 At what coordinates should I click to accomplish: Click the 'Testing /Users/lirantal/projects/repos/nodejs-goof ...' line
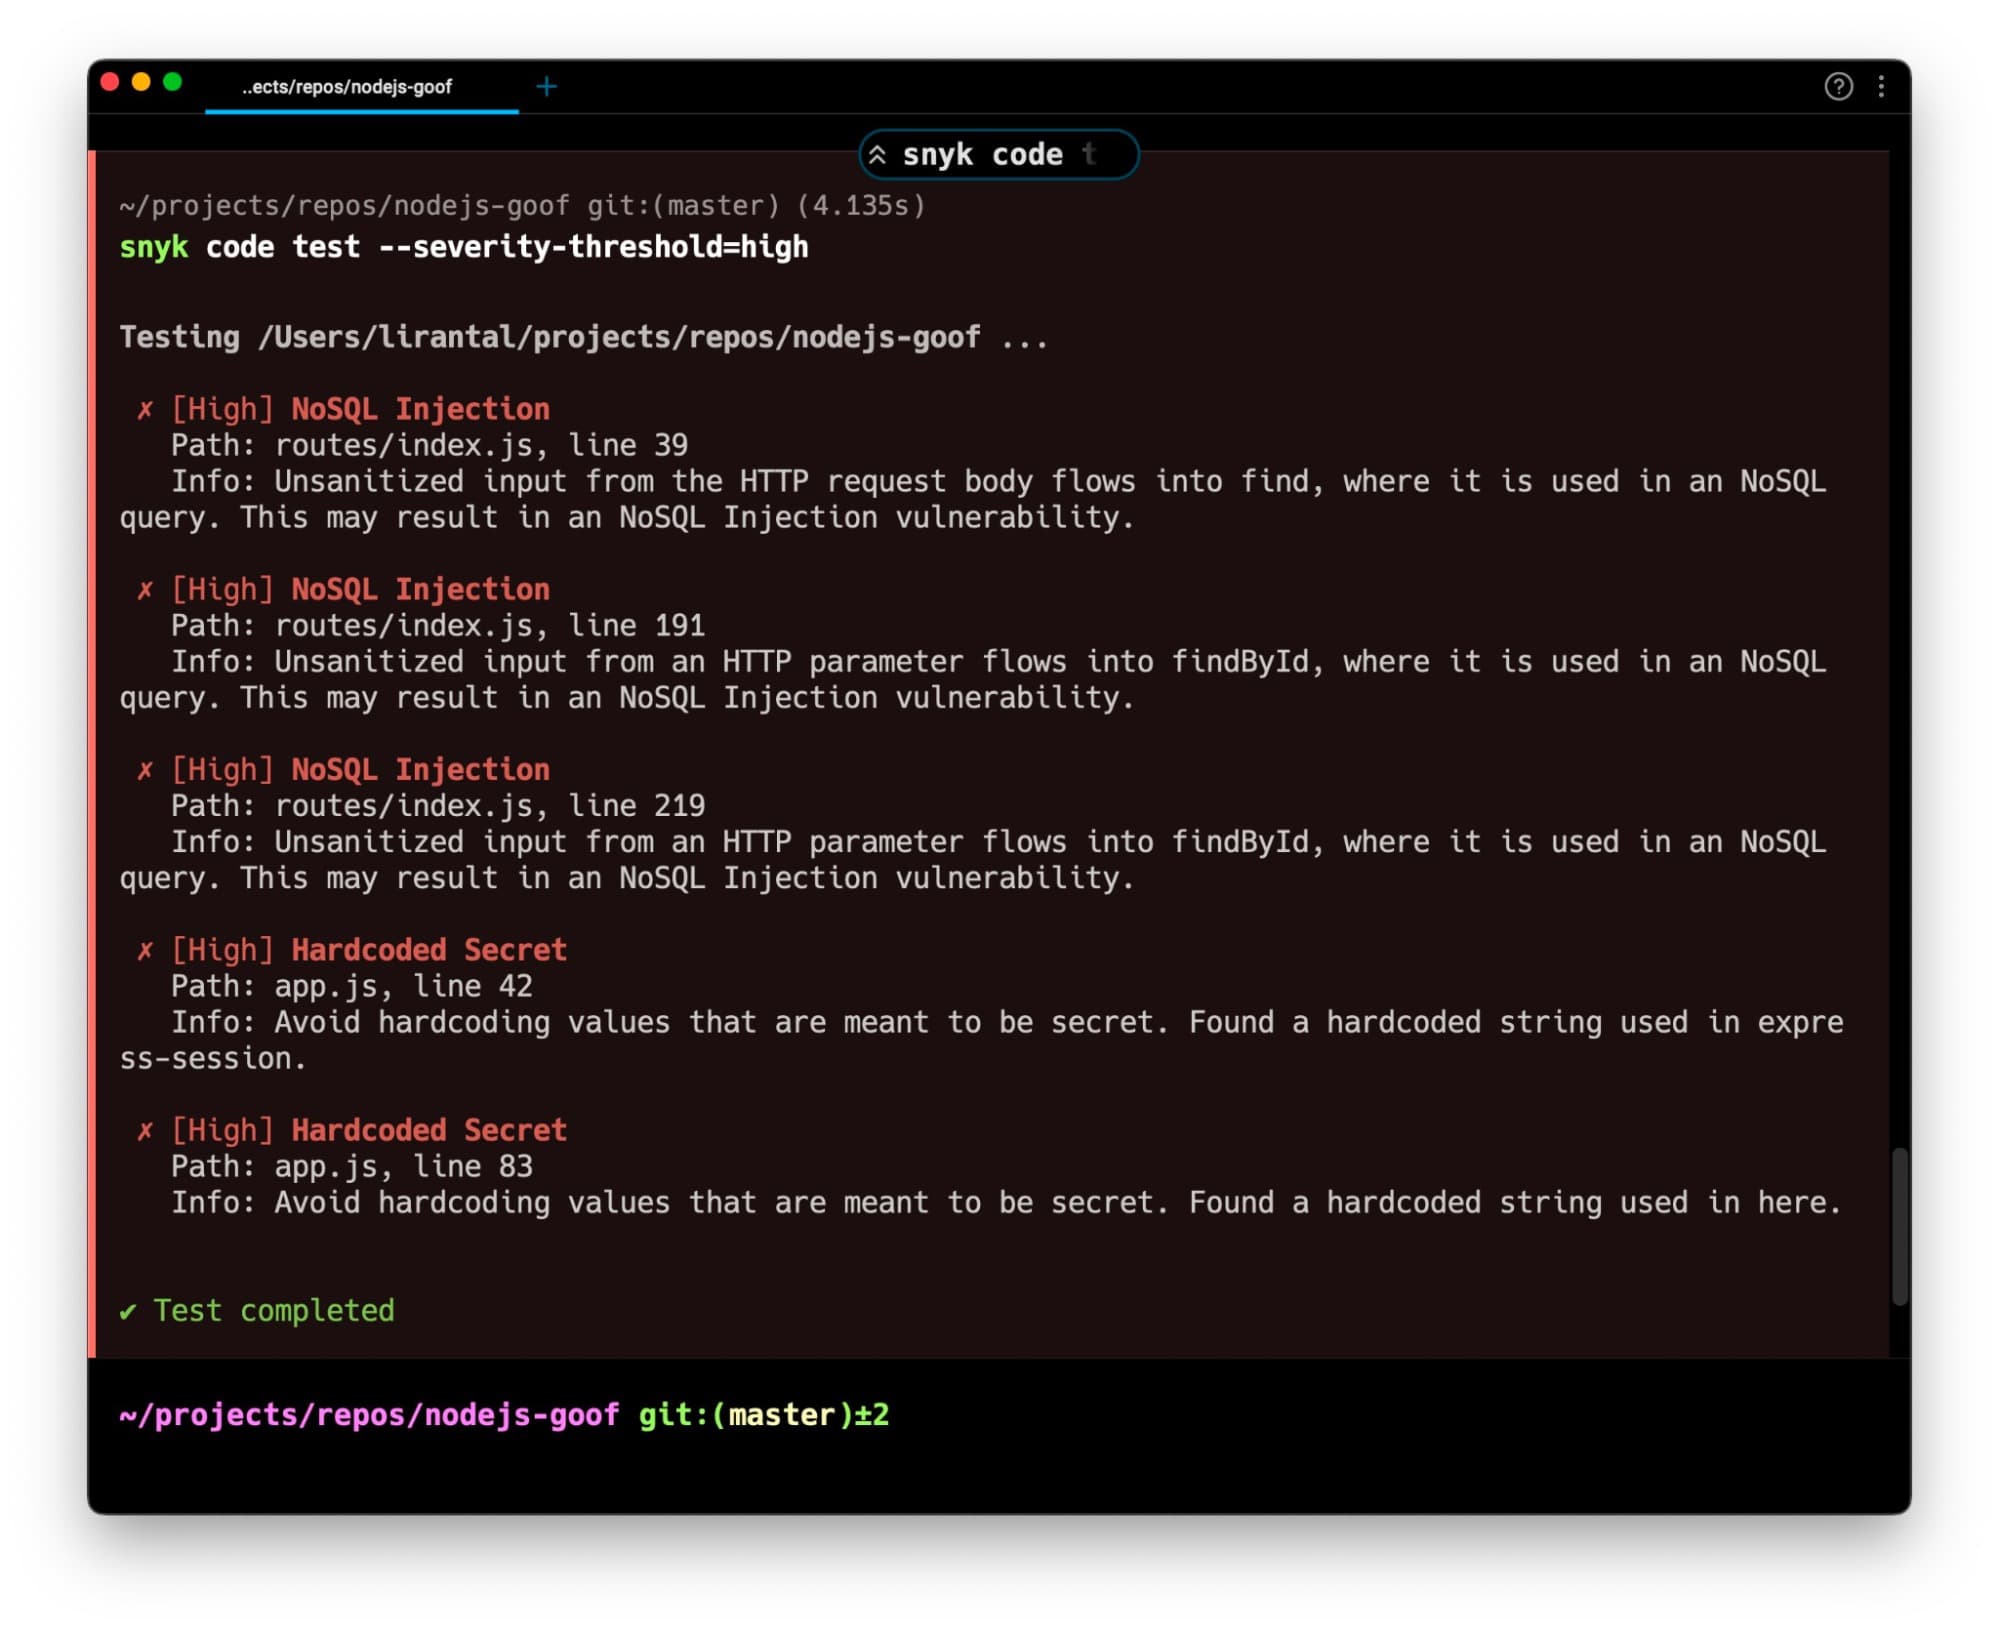click(x=583, y=338)
